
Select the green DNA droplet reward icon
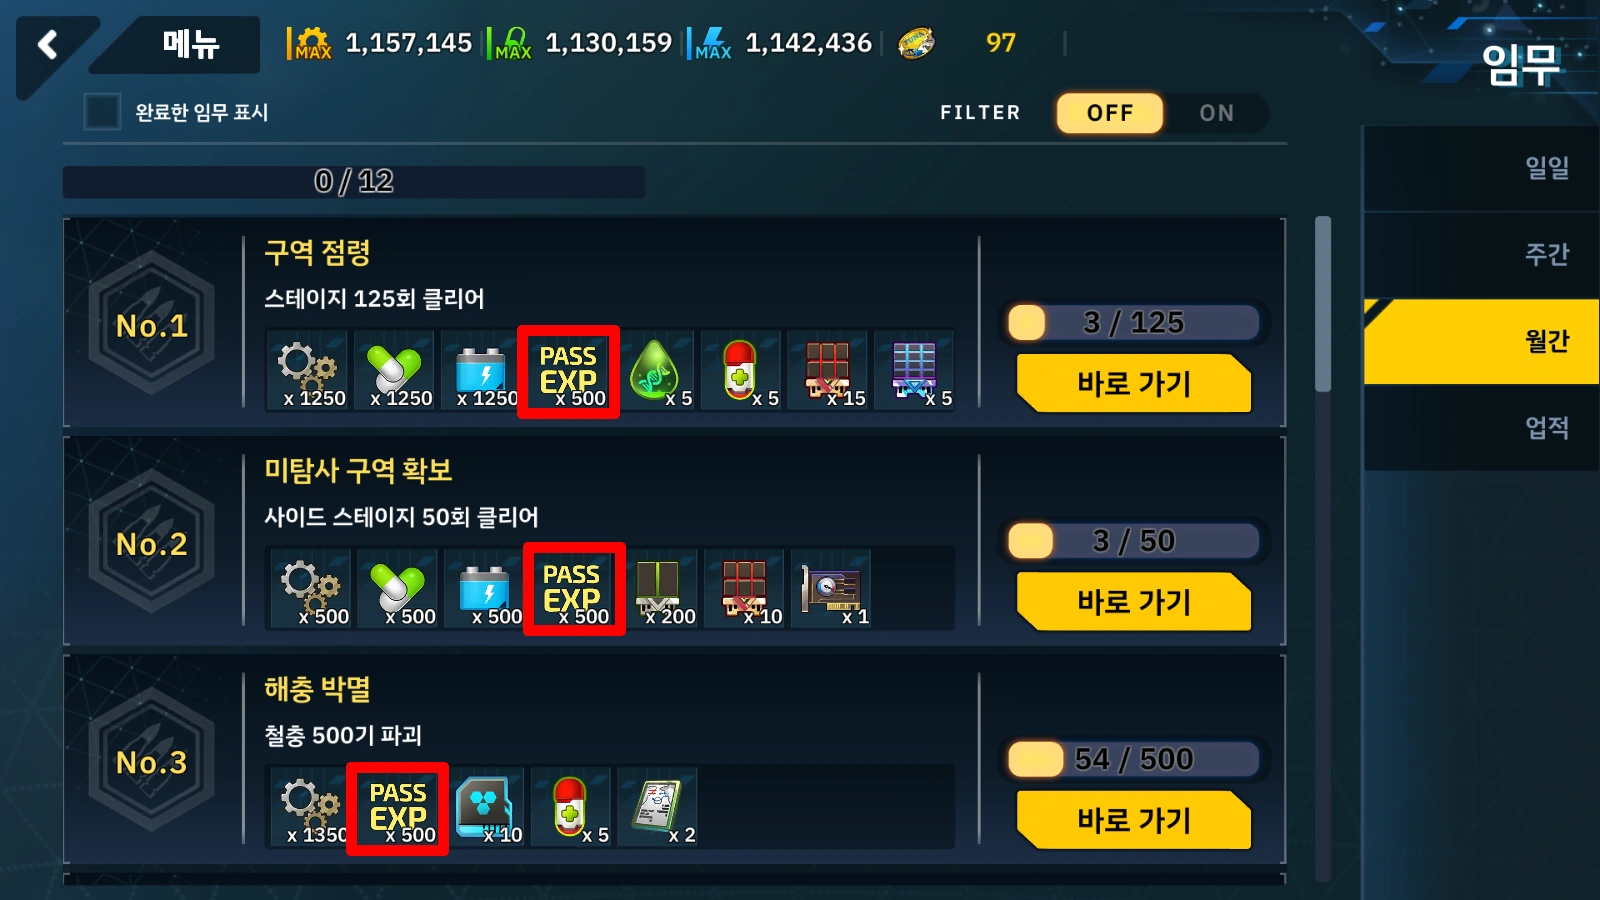click(655, 371)
